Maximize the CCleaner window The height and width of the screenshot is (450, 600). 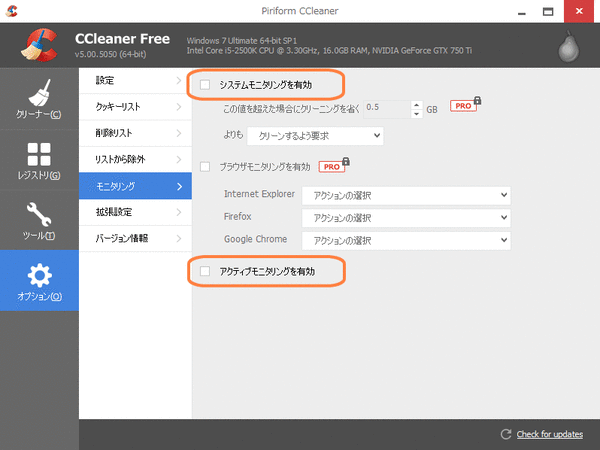click(548, 11)
